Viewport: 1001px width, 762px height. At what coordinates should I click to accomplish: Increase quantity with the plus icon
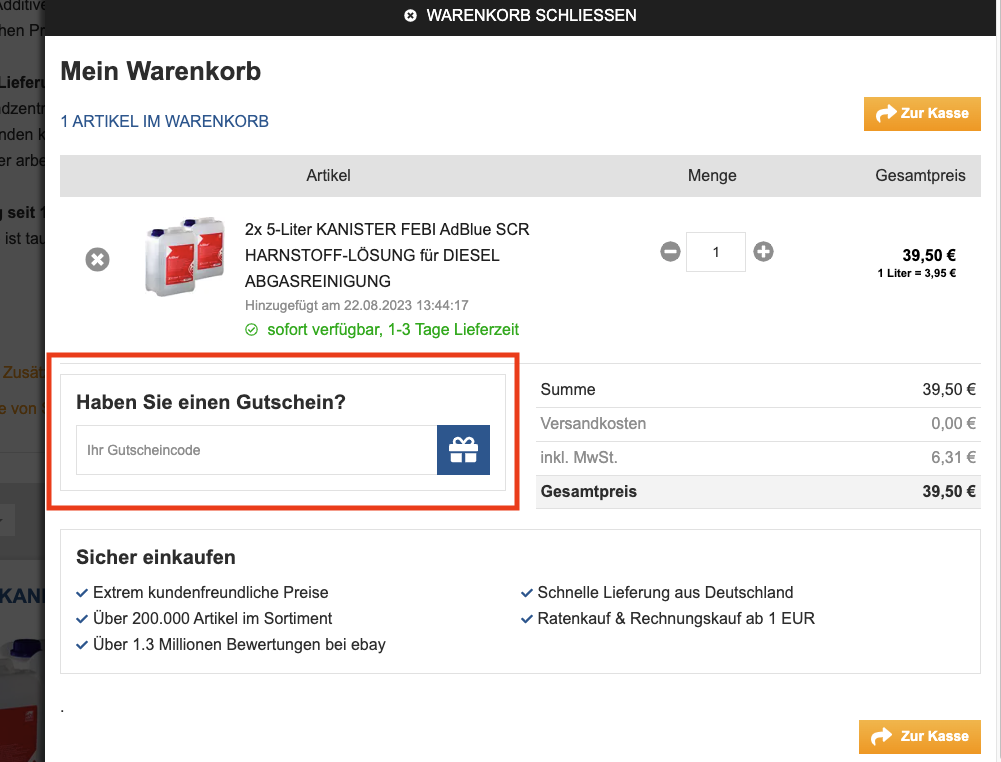[763, 252]
